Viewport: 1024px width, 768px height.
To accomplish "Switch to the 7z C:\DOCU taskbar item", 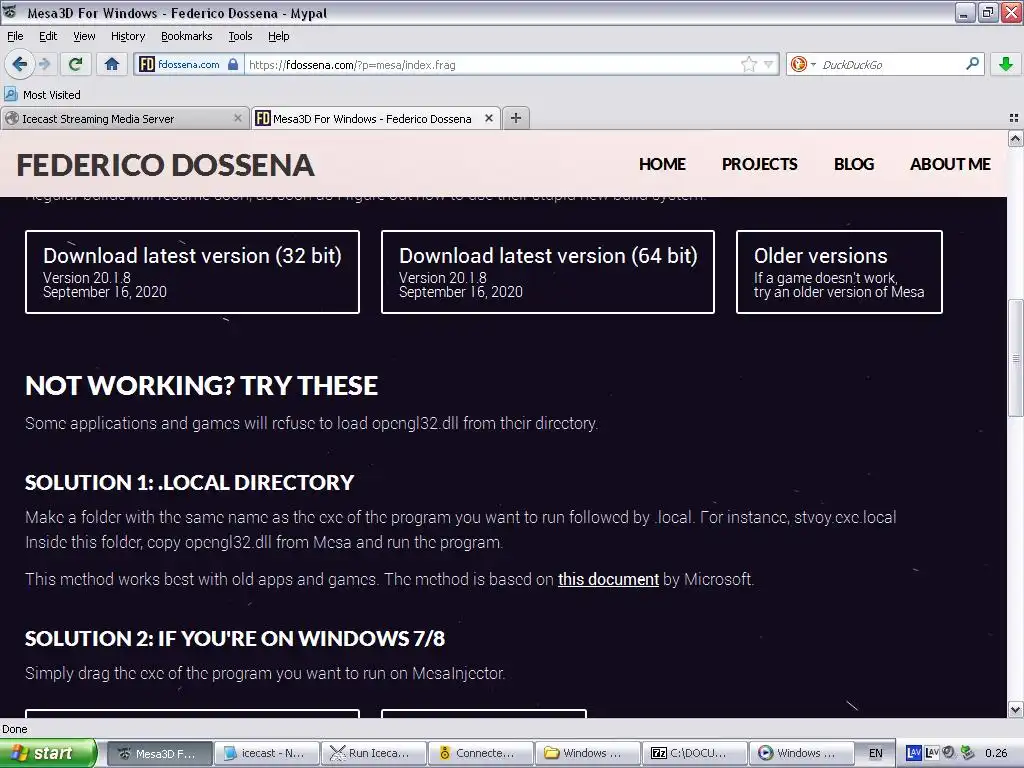I will point(695,753).
